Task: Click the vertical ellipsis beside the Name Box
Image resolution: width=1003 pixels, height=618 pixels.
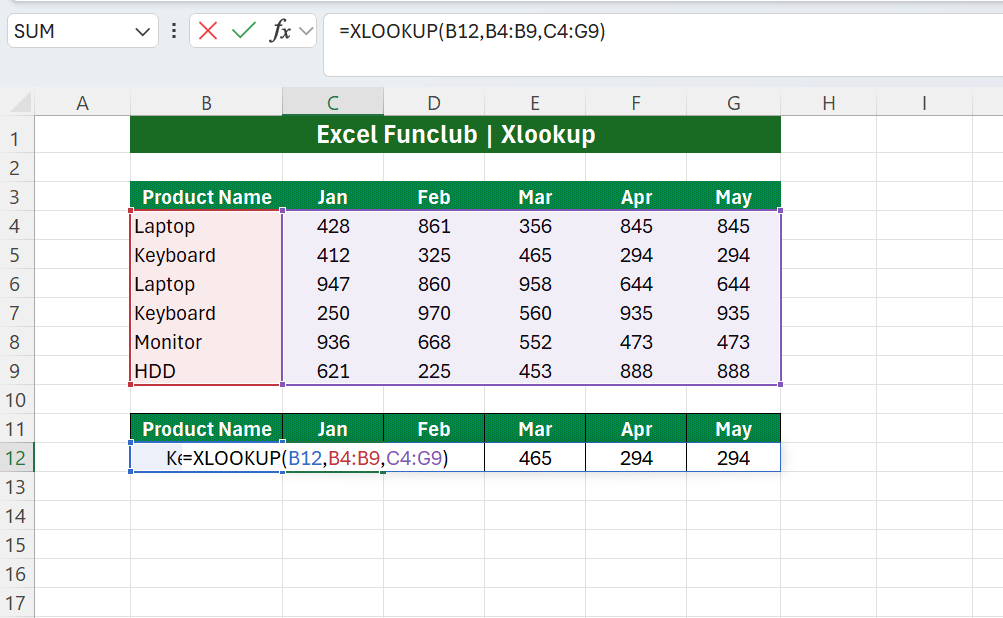Action: click(x=172, y=31)
